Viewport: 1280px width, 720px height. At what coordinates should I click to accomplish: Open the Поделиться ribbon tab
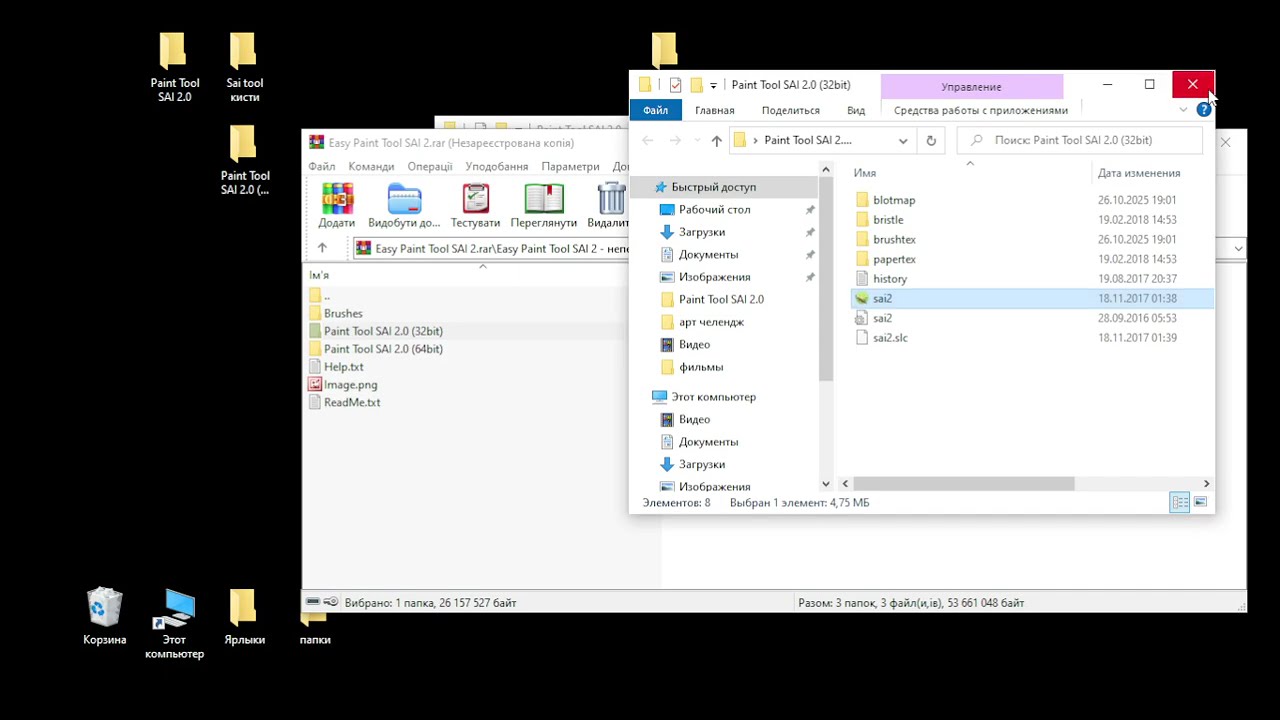790,110
